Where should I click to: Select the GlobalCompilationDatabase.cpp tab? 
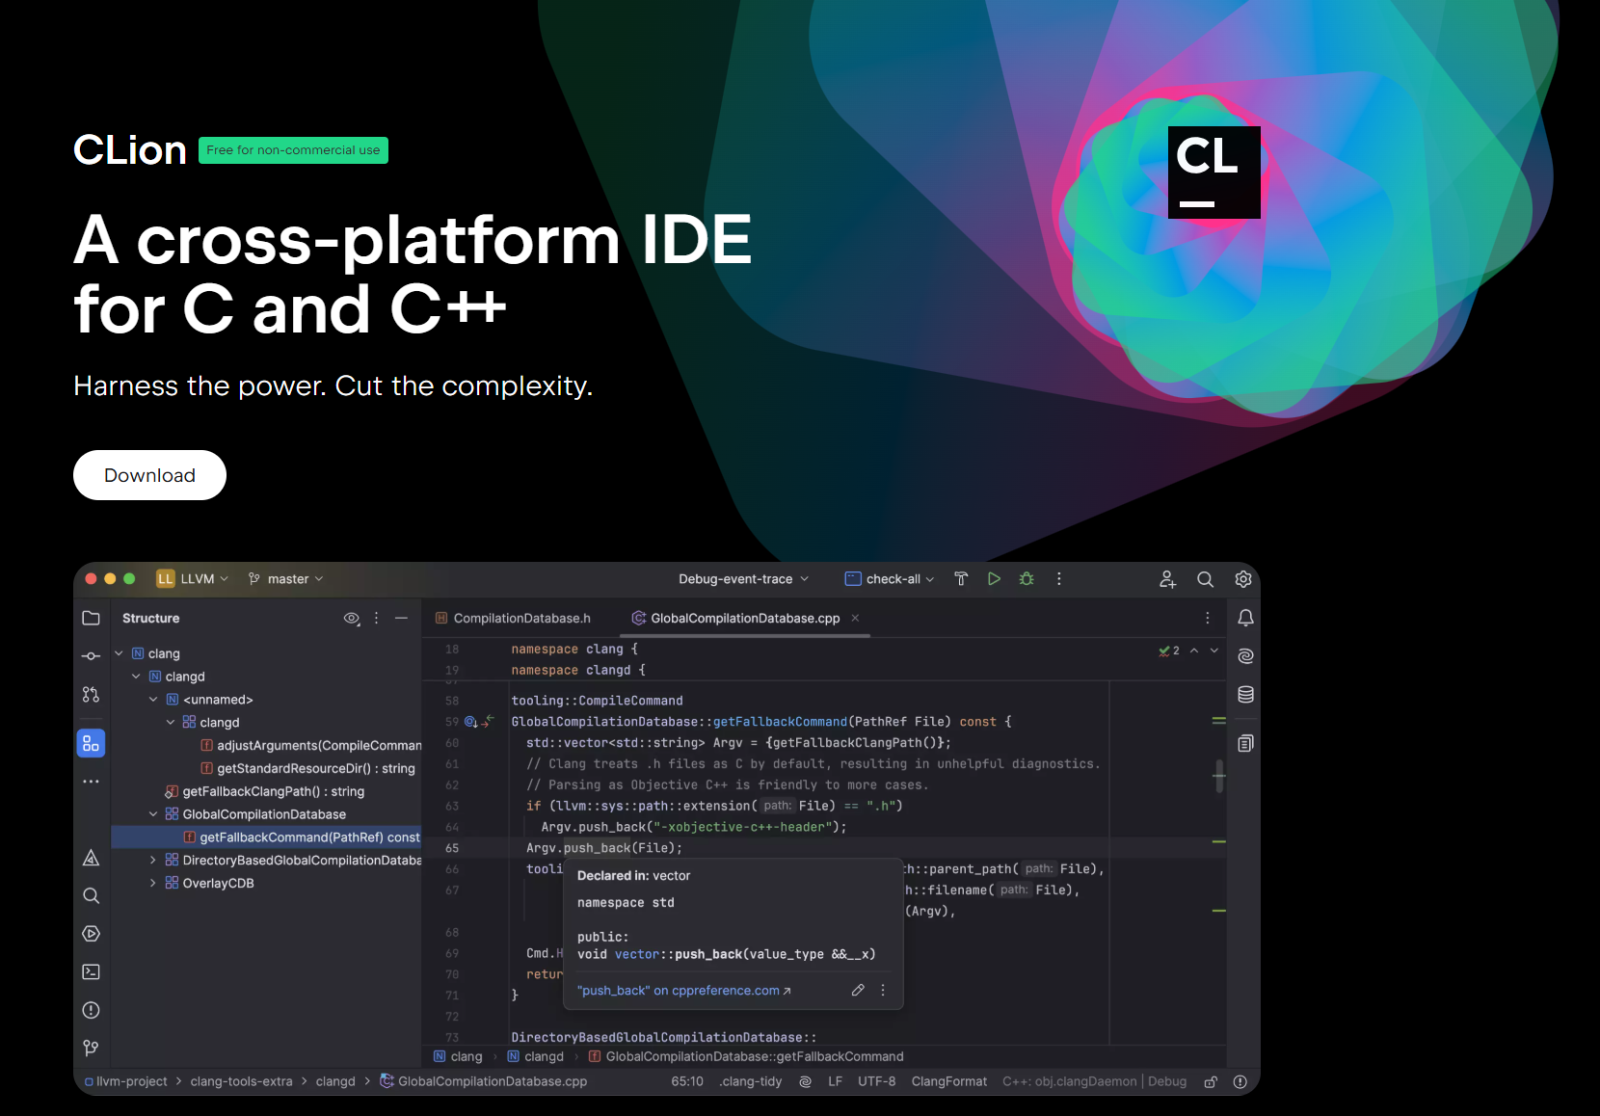[743, 618]
